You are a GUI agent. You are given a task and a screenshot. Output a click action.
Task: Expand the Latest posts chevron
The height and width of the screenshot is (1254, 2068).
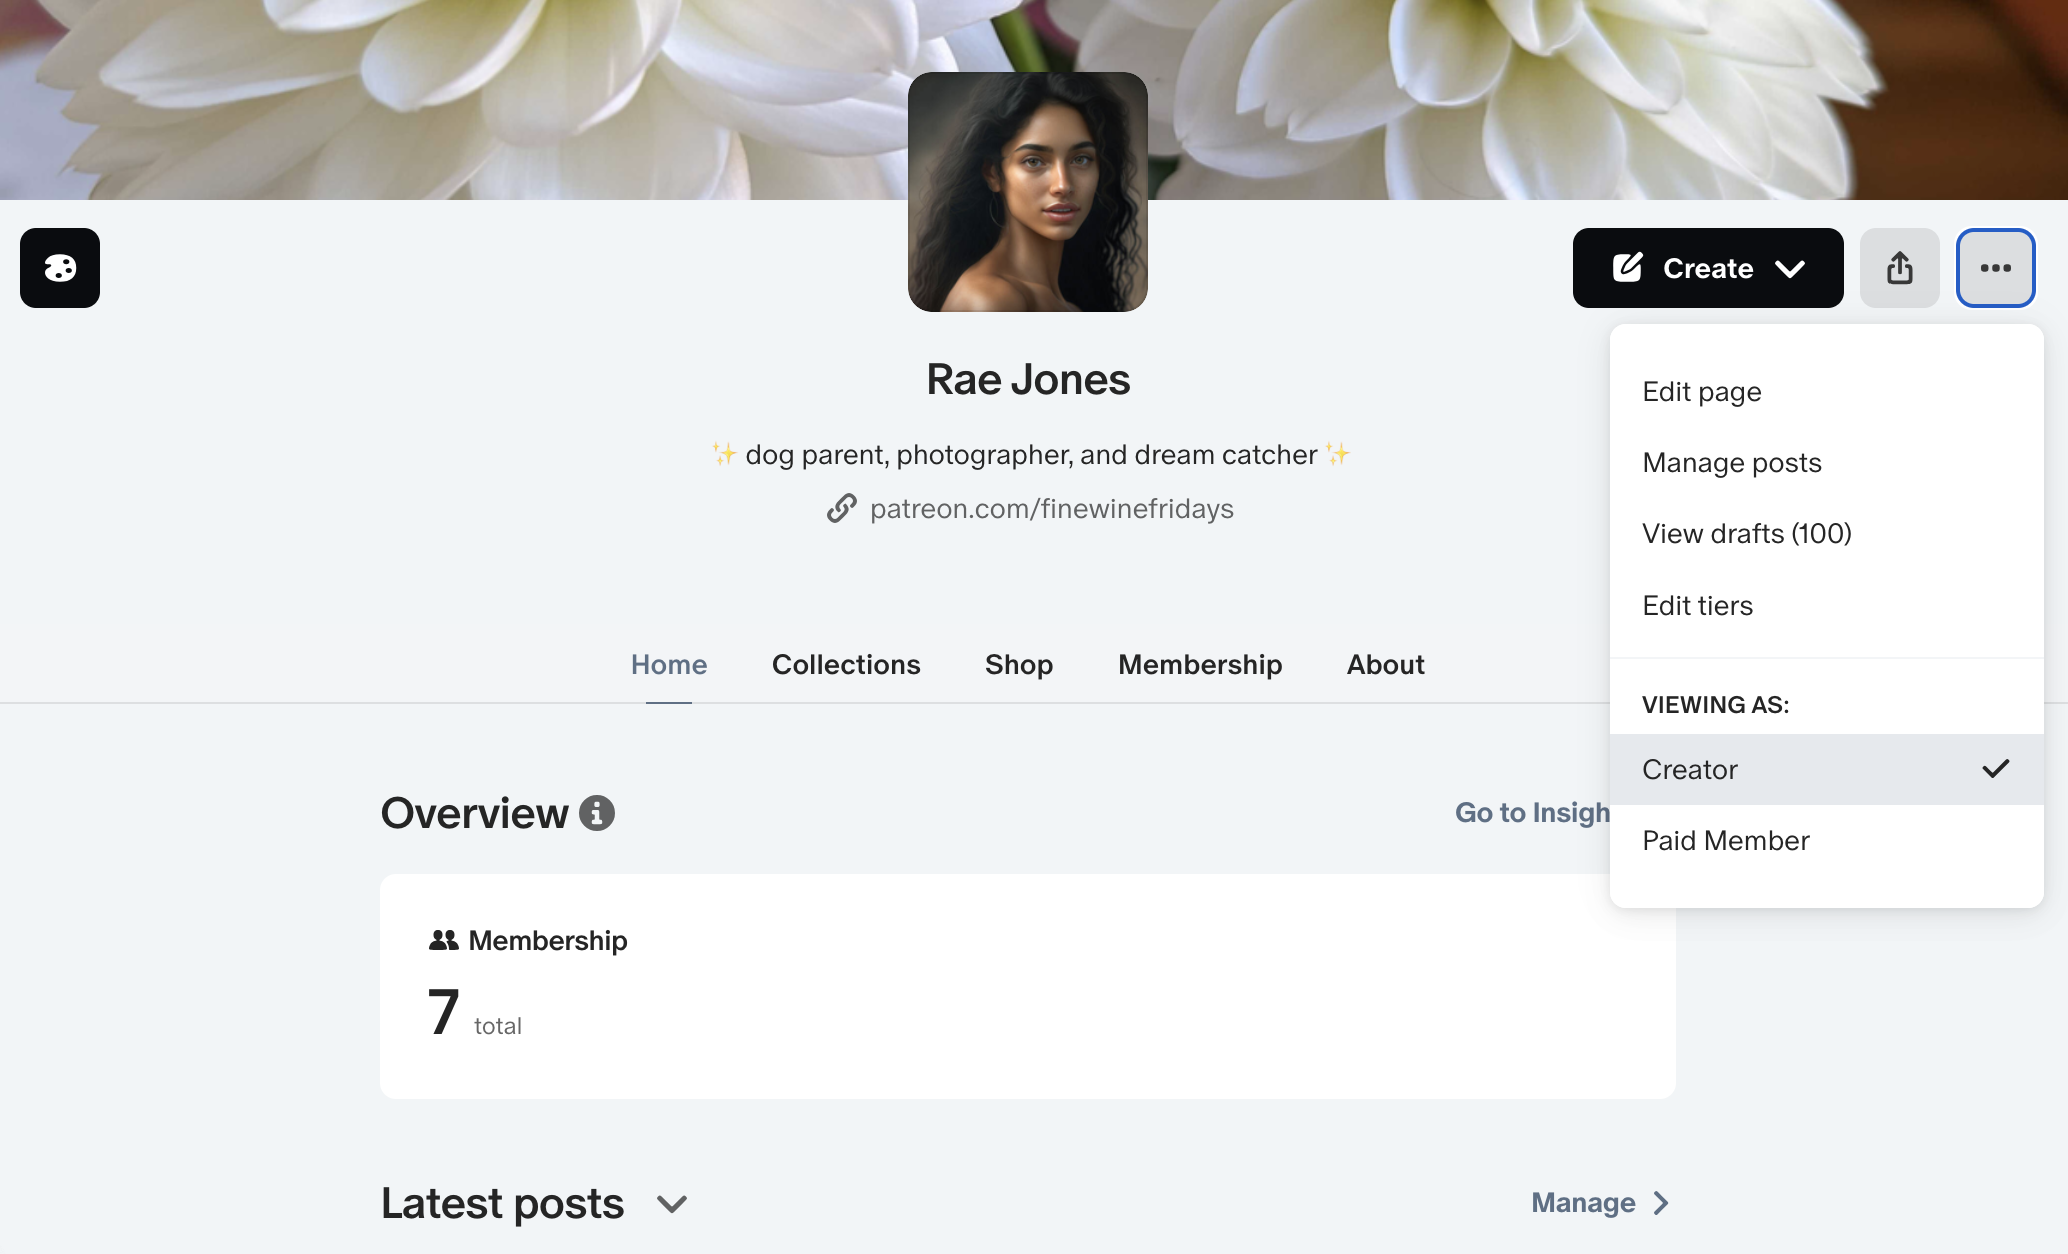point(672,1204)
